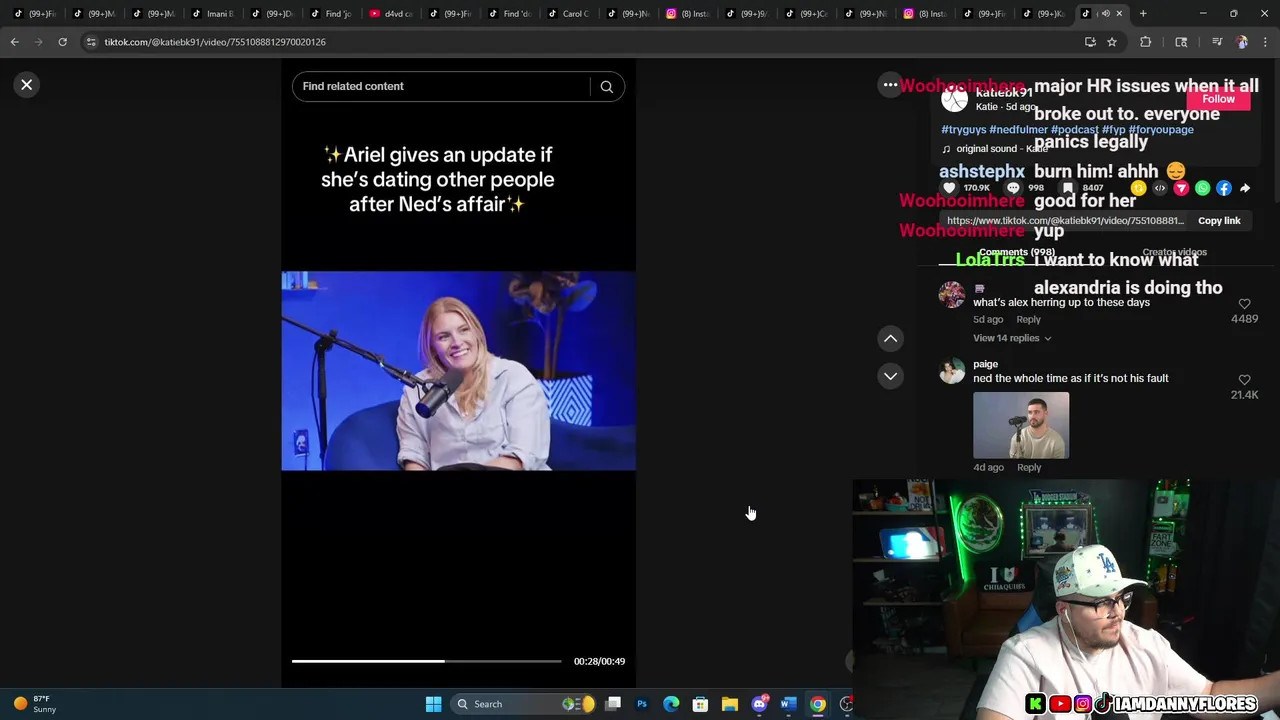This screenshot has width=1280, height=720.
Task: Like paige's comment with heart icon
Action: pyautogui.click(x=1244, y=380)
